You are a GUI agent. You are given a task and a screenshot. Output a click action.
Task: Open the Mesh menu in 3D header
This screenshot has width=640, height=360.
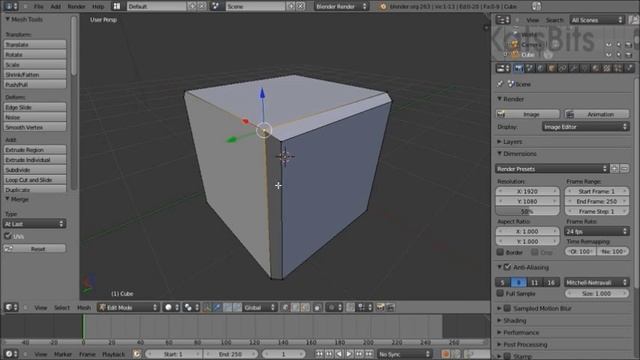point(84,307)
